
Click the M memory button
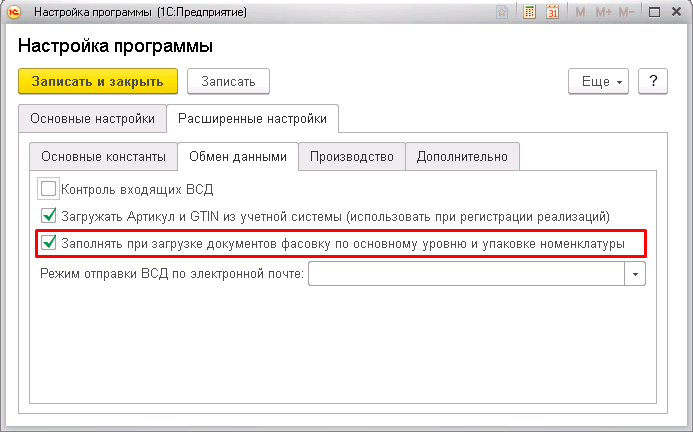(580, 12)
